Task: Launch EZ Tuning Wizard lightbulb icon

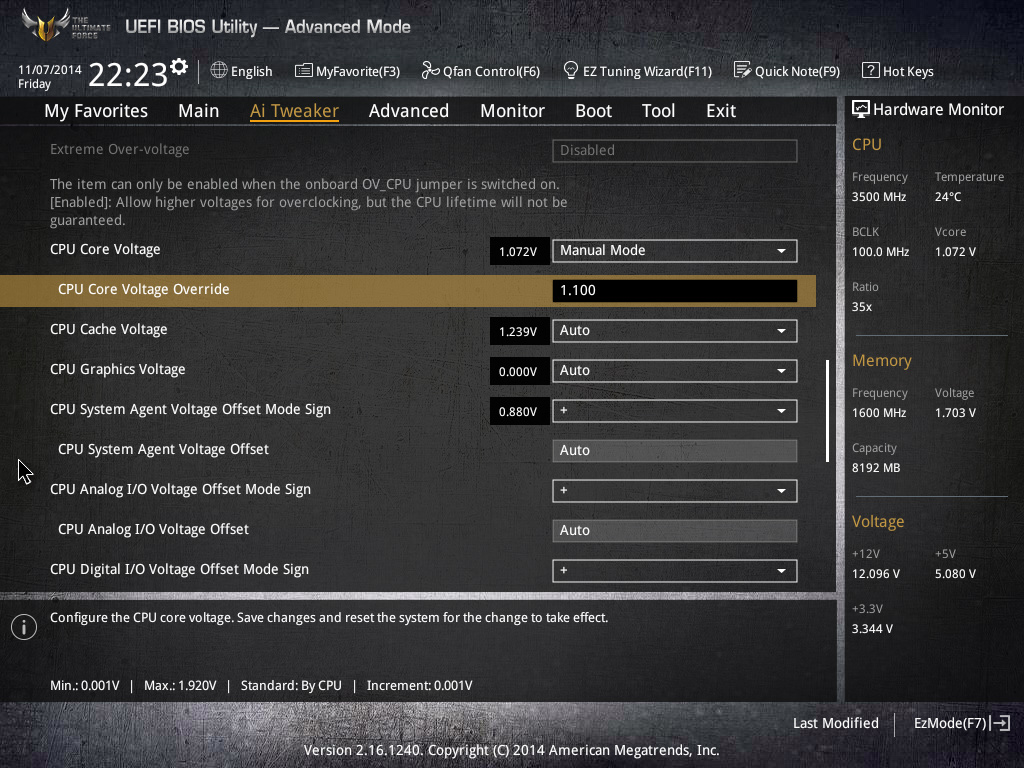Action: point(571,70)
